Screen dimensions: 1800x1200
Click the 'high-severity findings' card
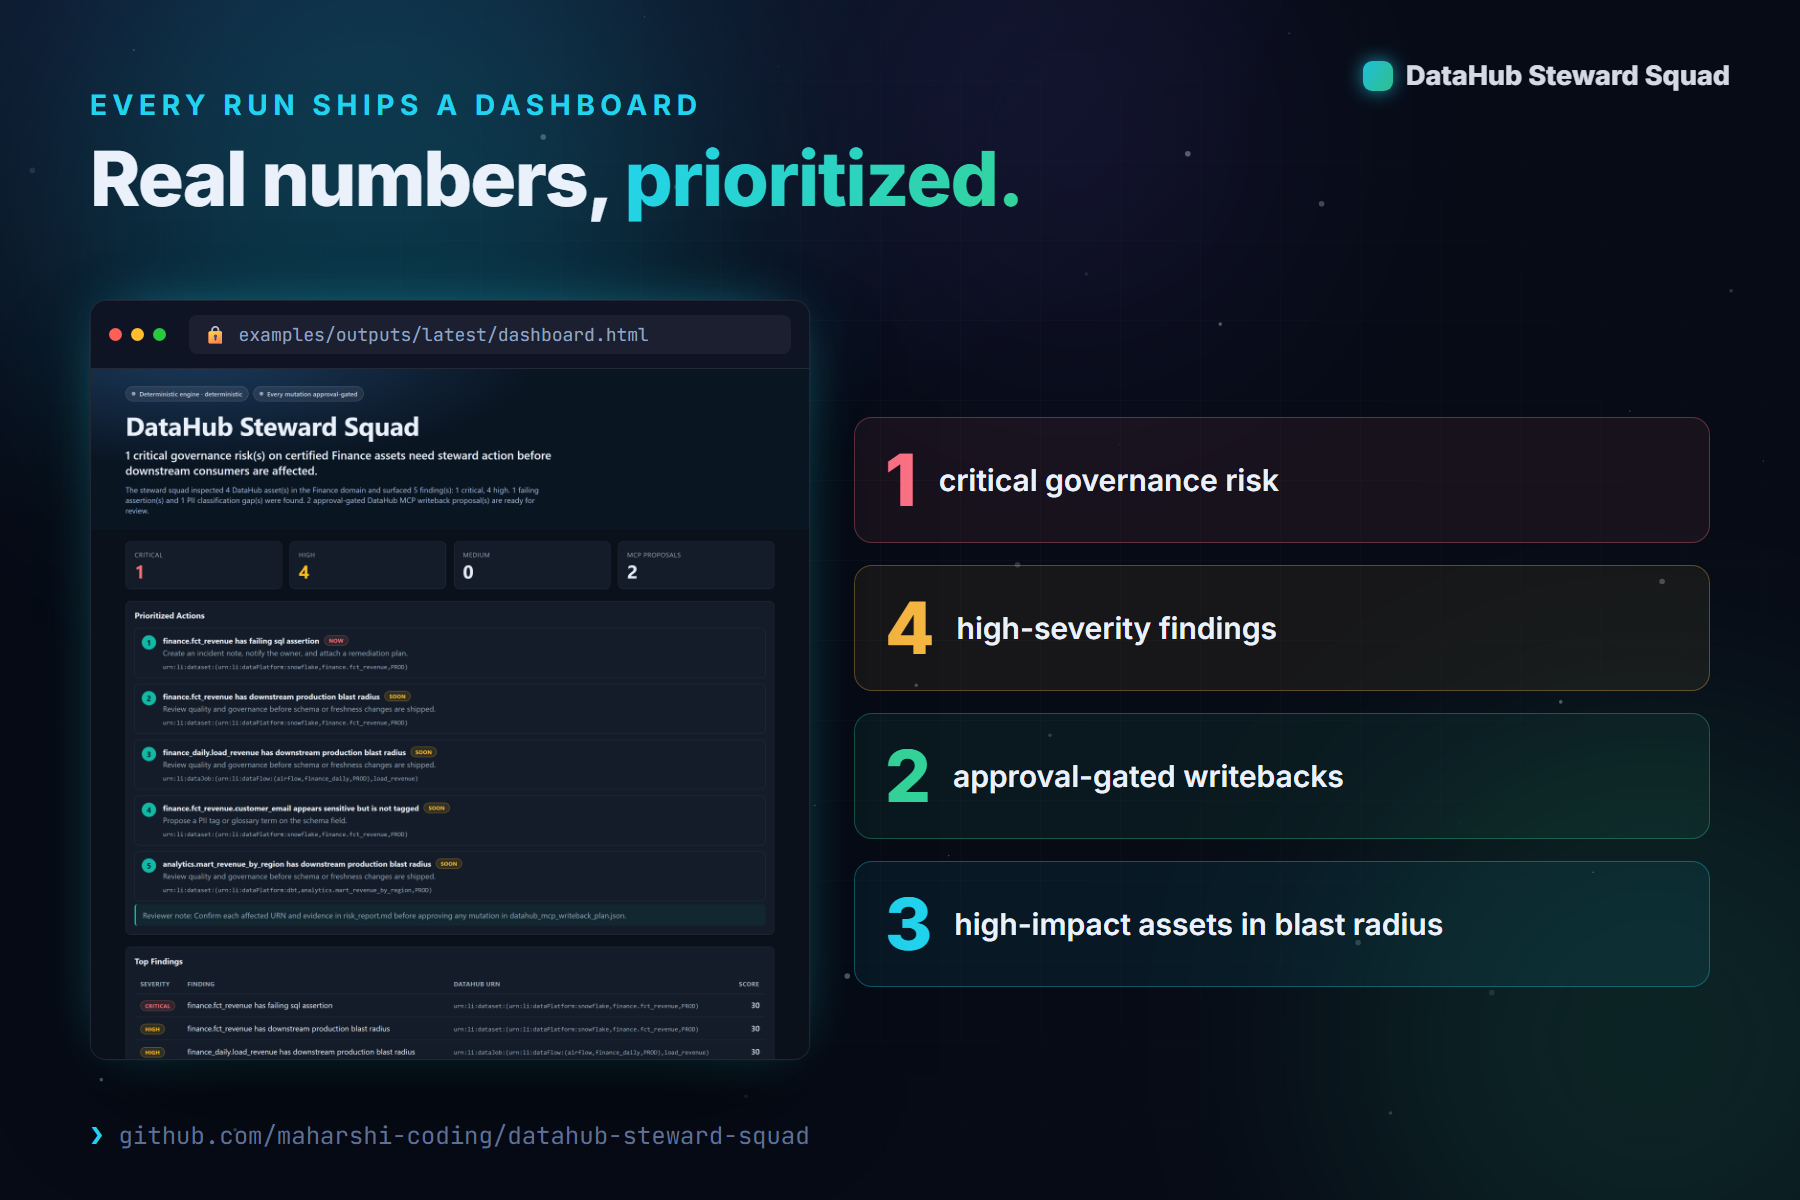1282,628
